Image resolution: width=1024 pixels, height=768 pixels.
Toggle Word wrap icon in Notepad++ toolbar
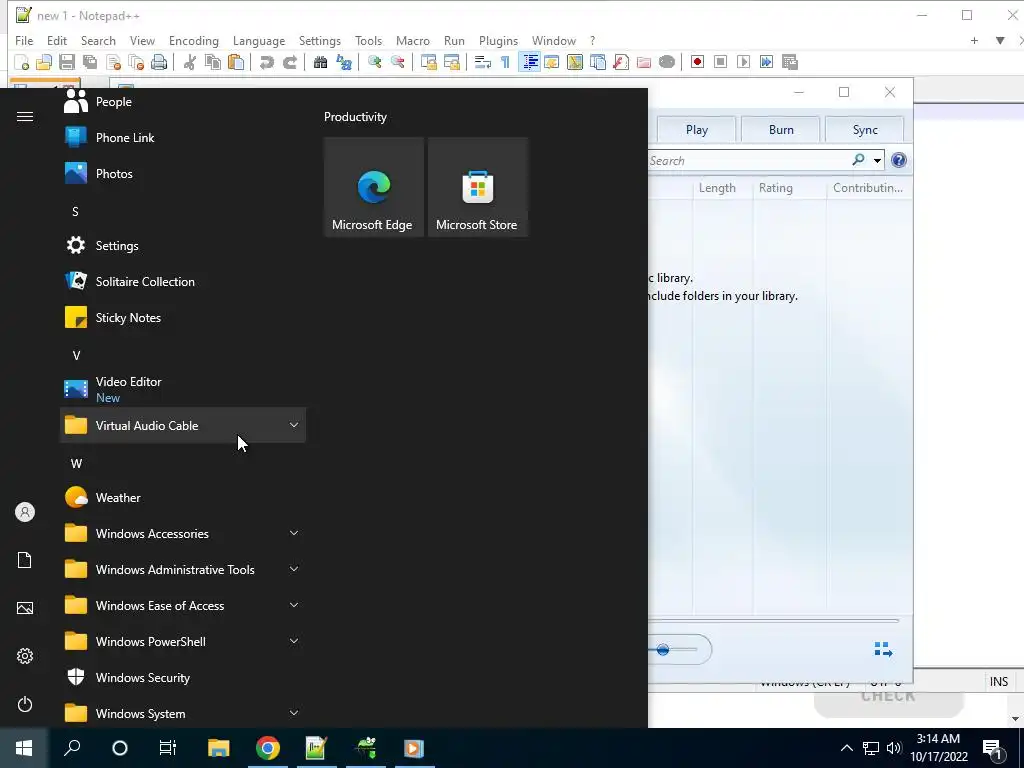click(x=483, y=62)
